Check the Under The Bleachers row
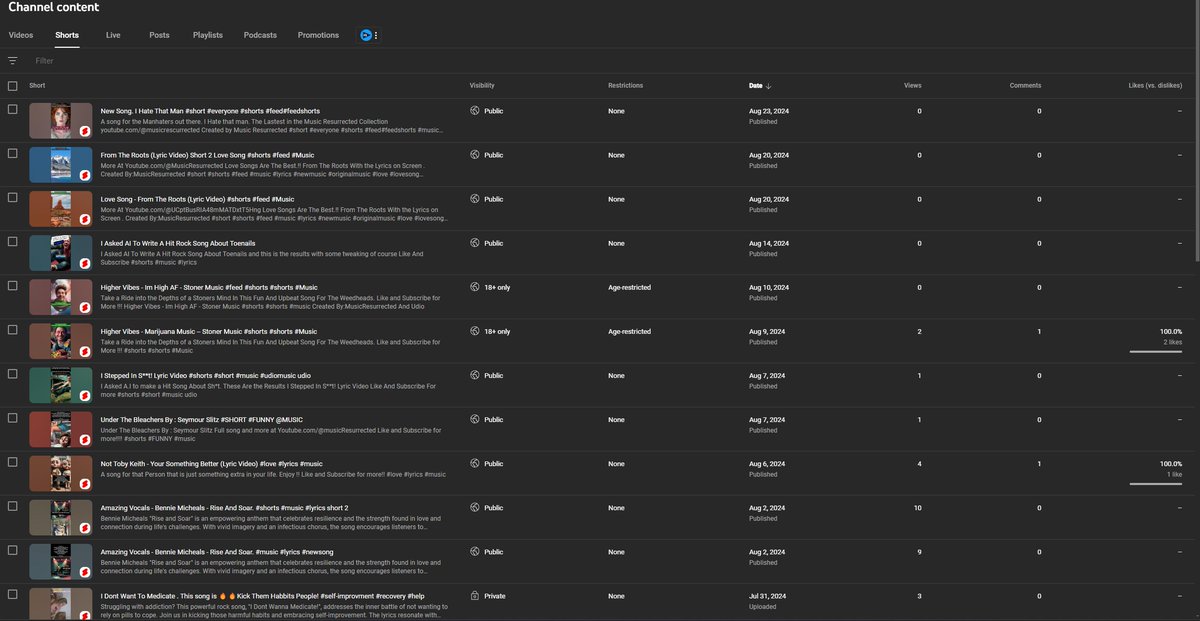Viewport: 1200px width, 621px height. [12, 417]
